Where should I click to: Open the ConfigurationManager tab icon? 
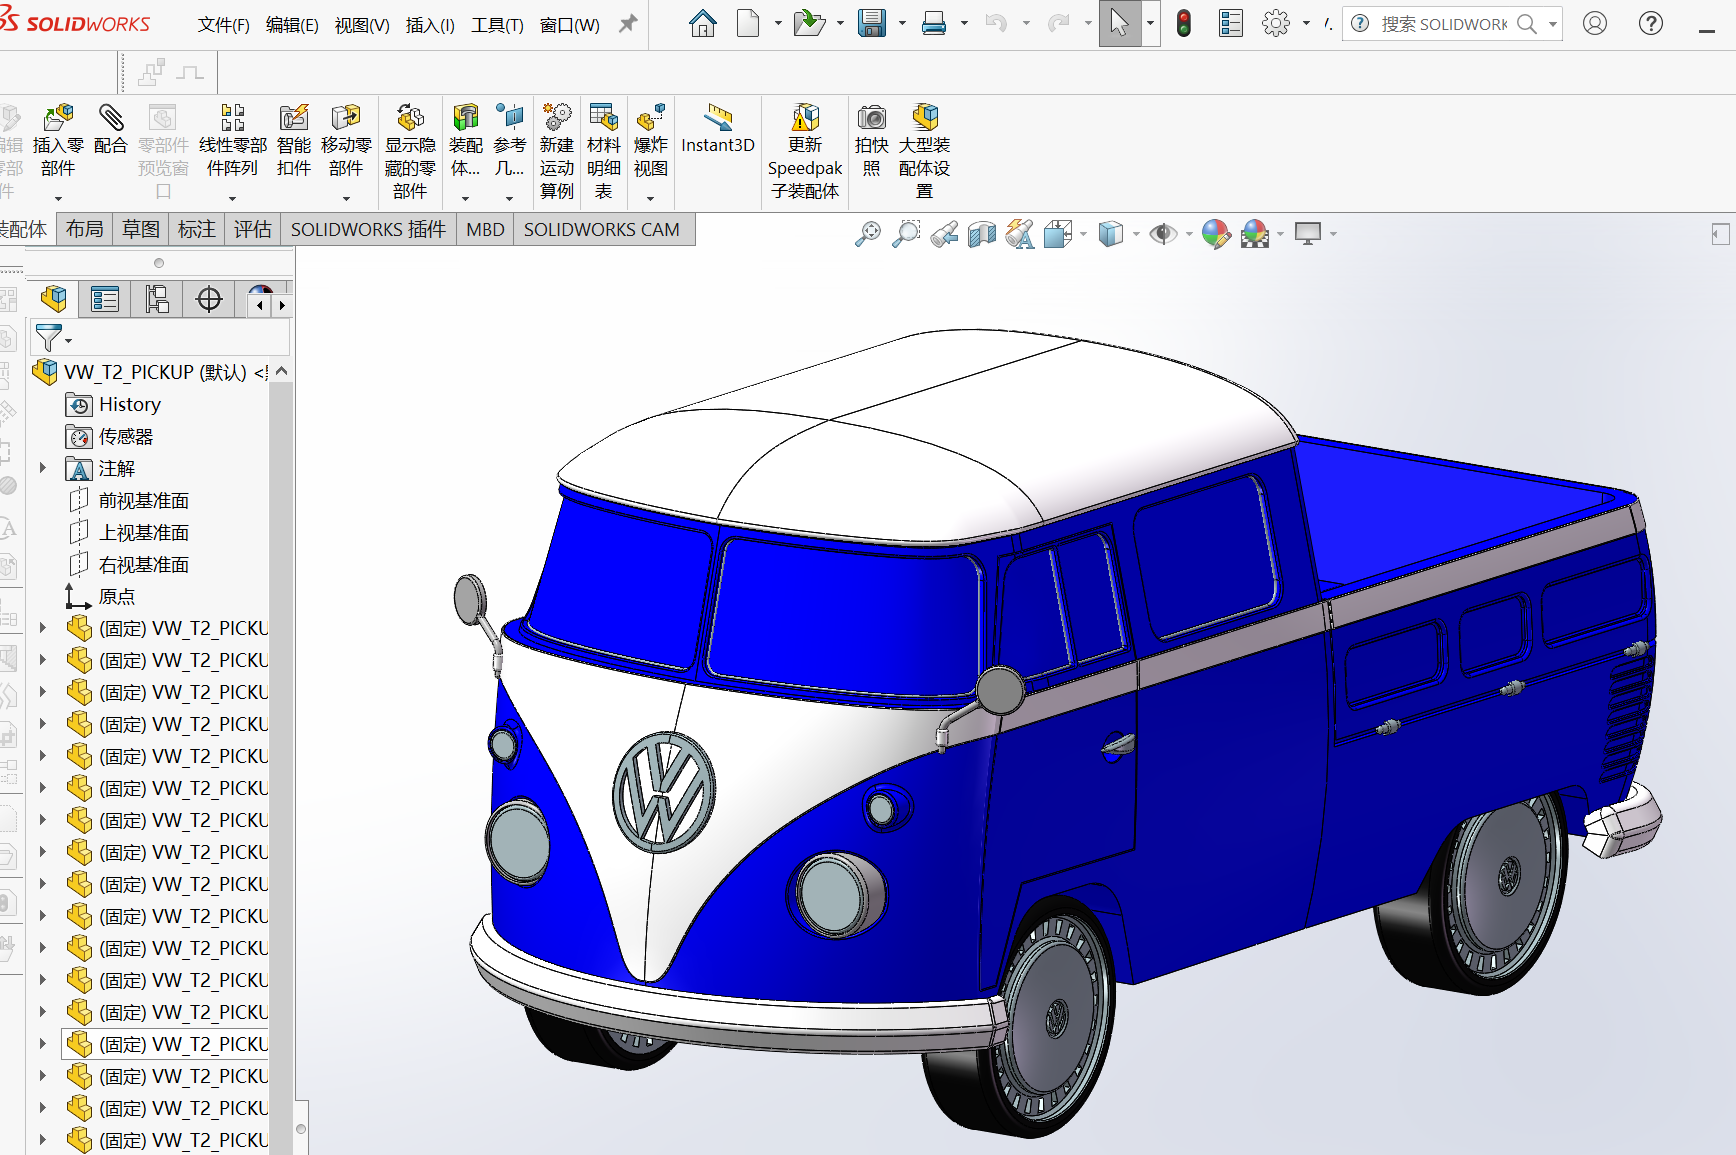coord(157,299)
